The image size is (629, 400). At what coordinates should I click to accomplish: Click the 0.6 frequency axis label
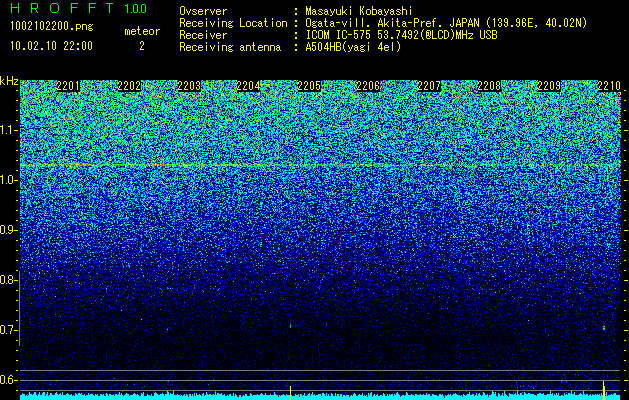click(8, 380)
